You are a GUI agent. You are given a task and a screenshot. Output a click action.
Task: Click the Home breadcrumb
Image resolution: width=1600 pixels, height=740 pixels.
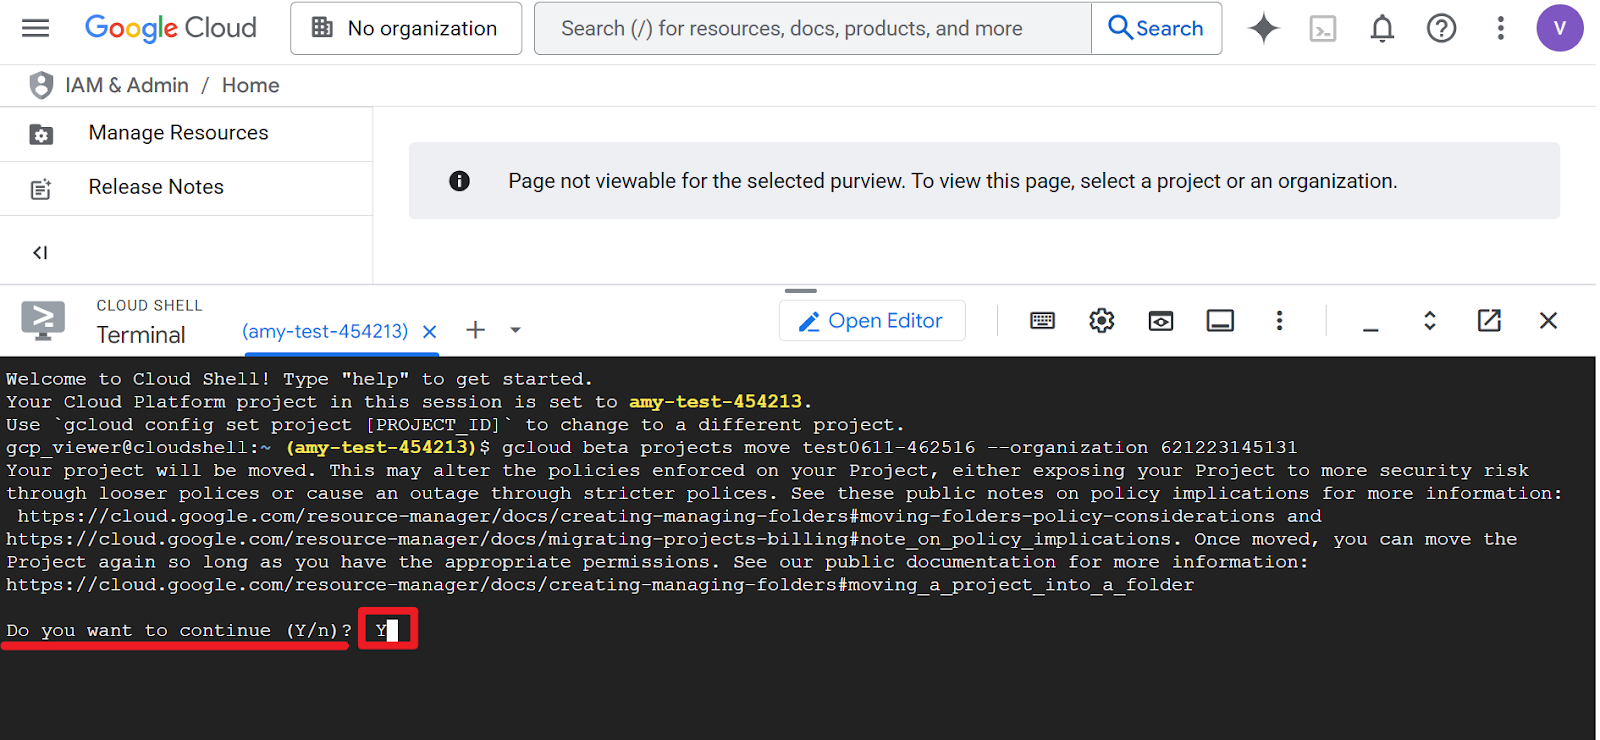point(251,85)
